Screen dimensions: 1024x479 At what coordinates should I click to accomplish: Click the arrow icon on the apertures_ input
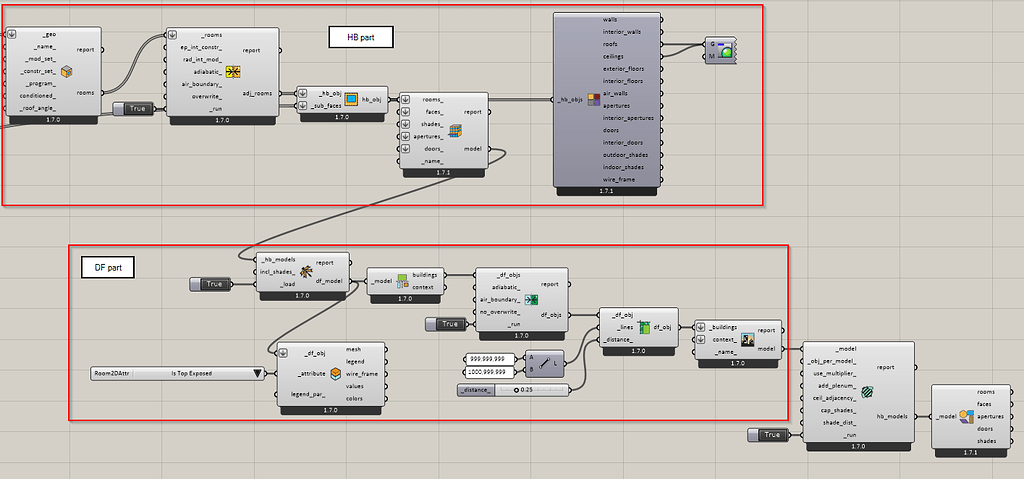[406, 137]
